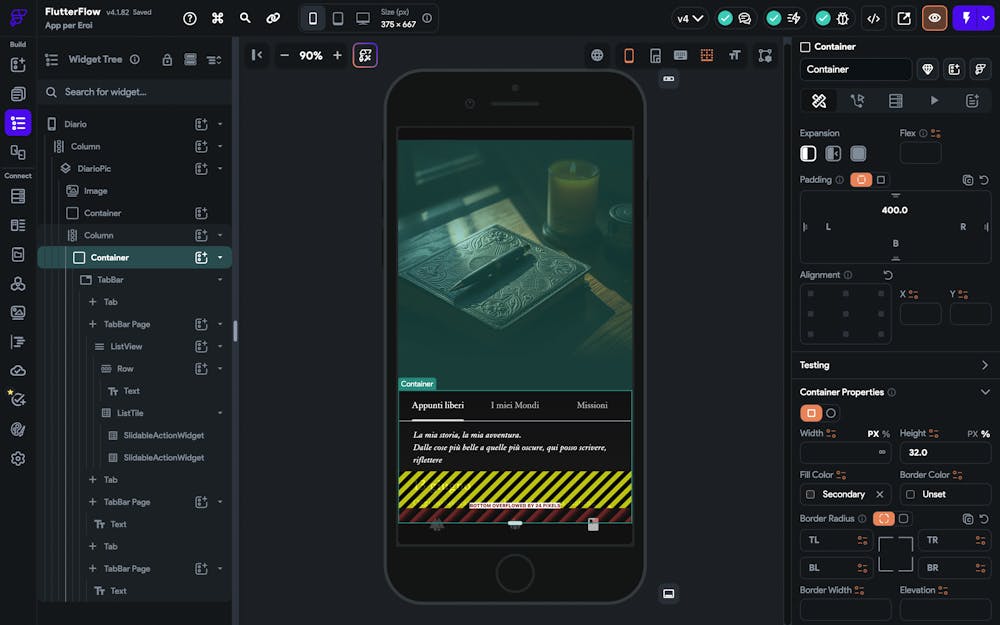Open keyboard shortcuts command icon

(217, 18)
